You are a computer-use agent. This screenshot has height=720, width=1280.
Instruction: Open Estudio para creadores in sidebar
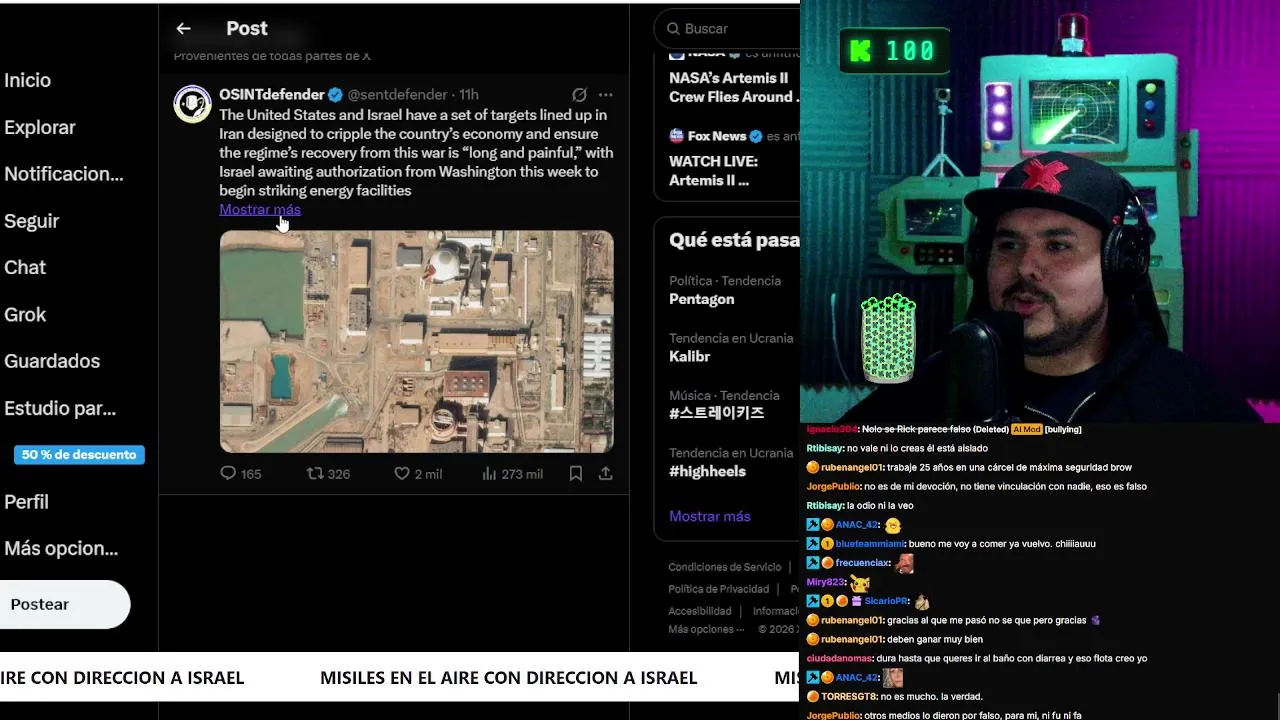(60, 408)
